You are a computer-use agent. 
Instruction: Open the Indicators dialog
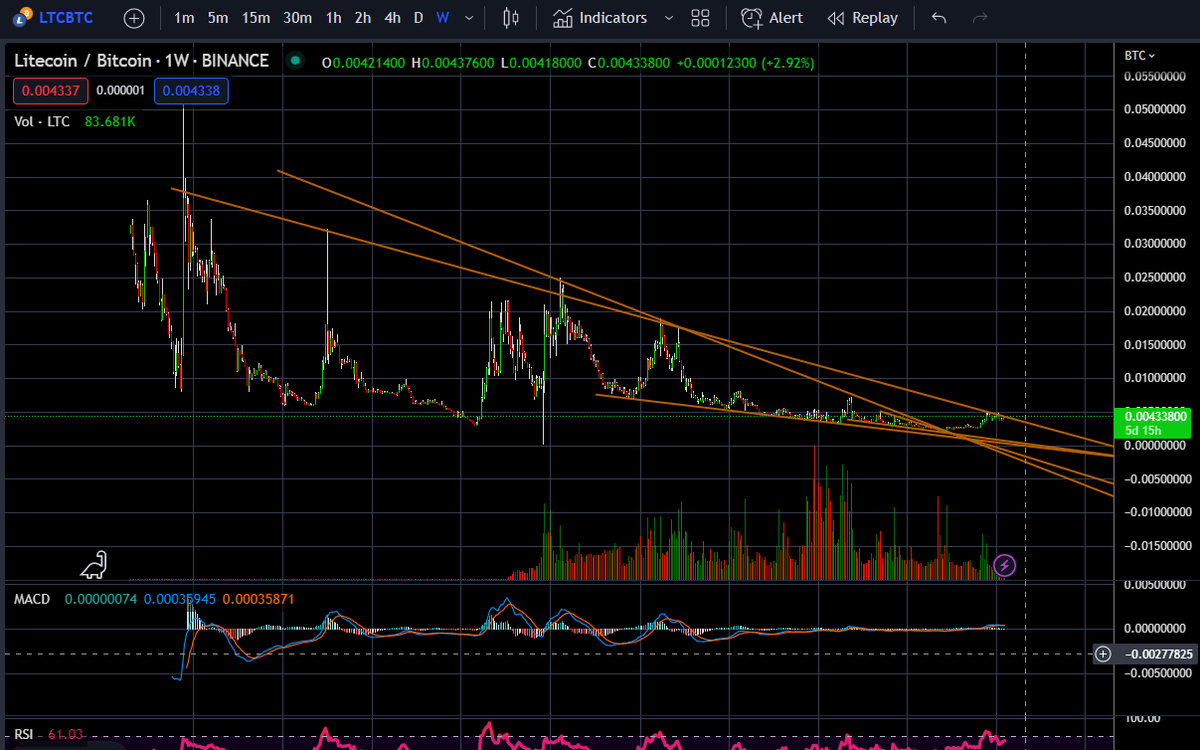point(600,18)
